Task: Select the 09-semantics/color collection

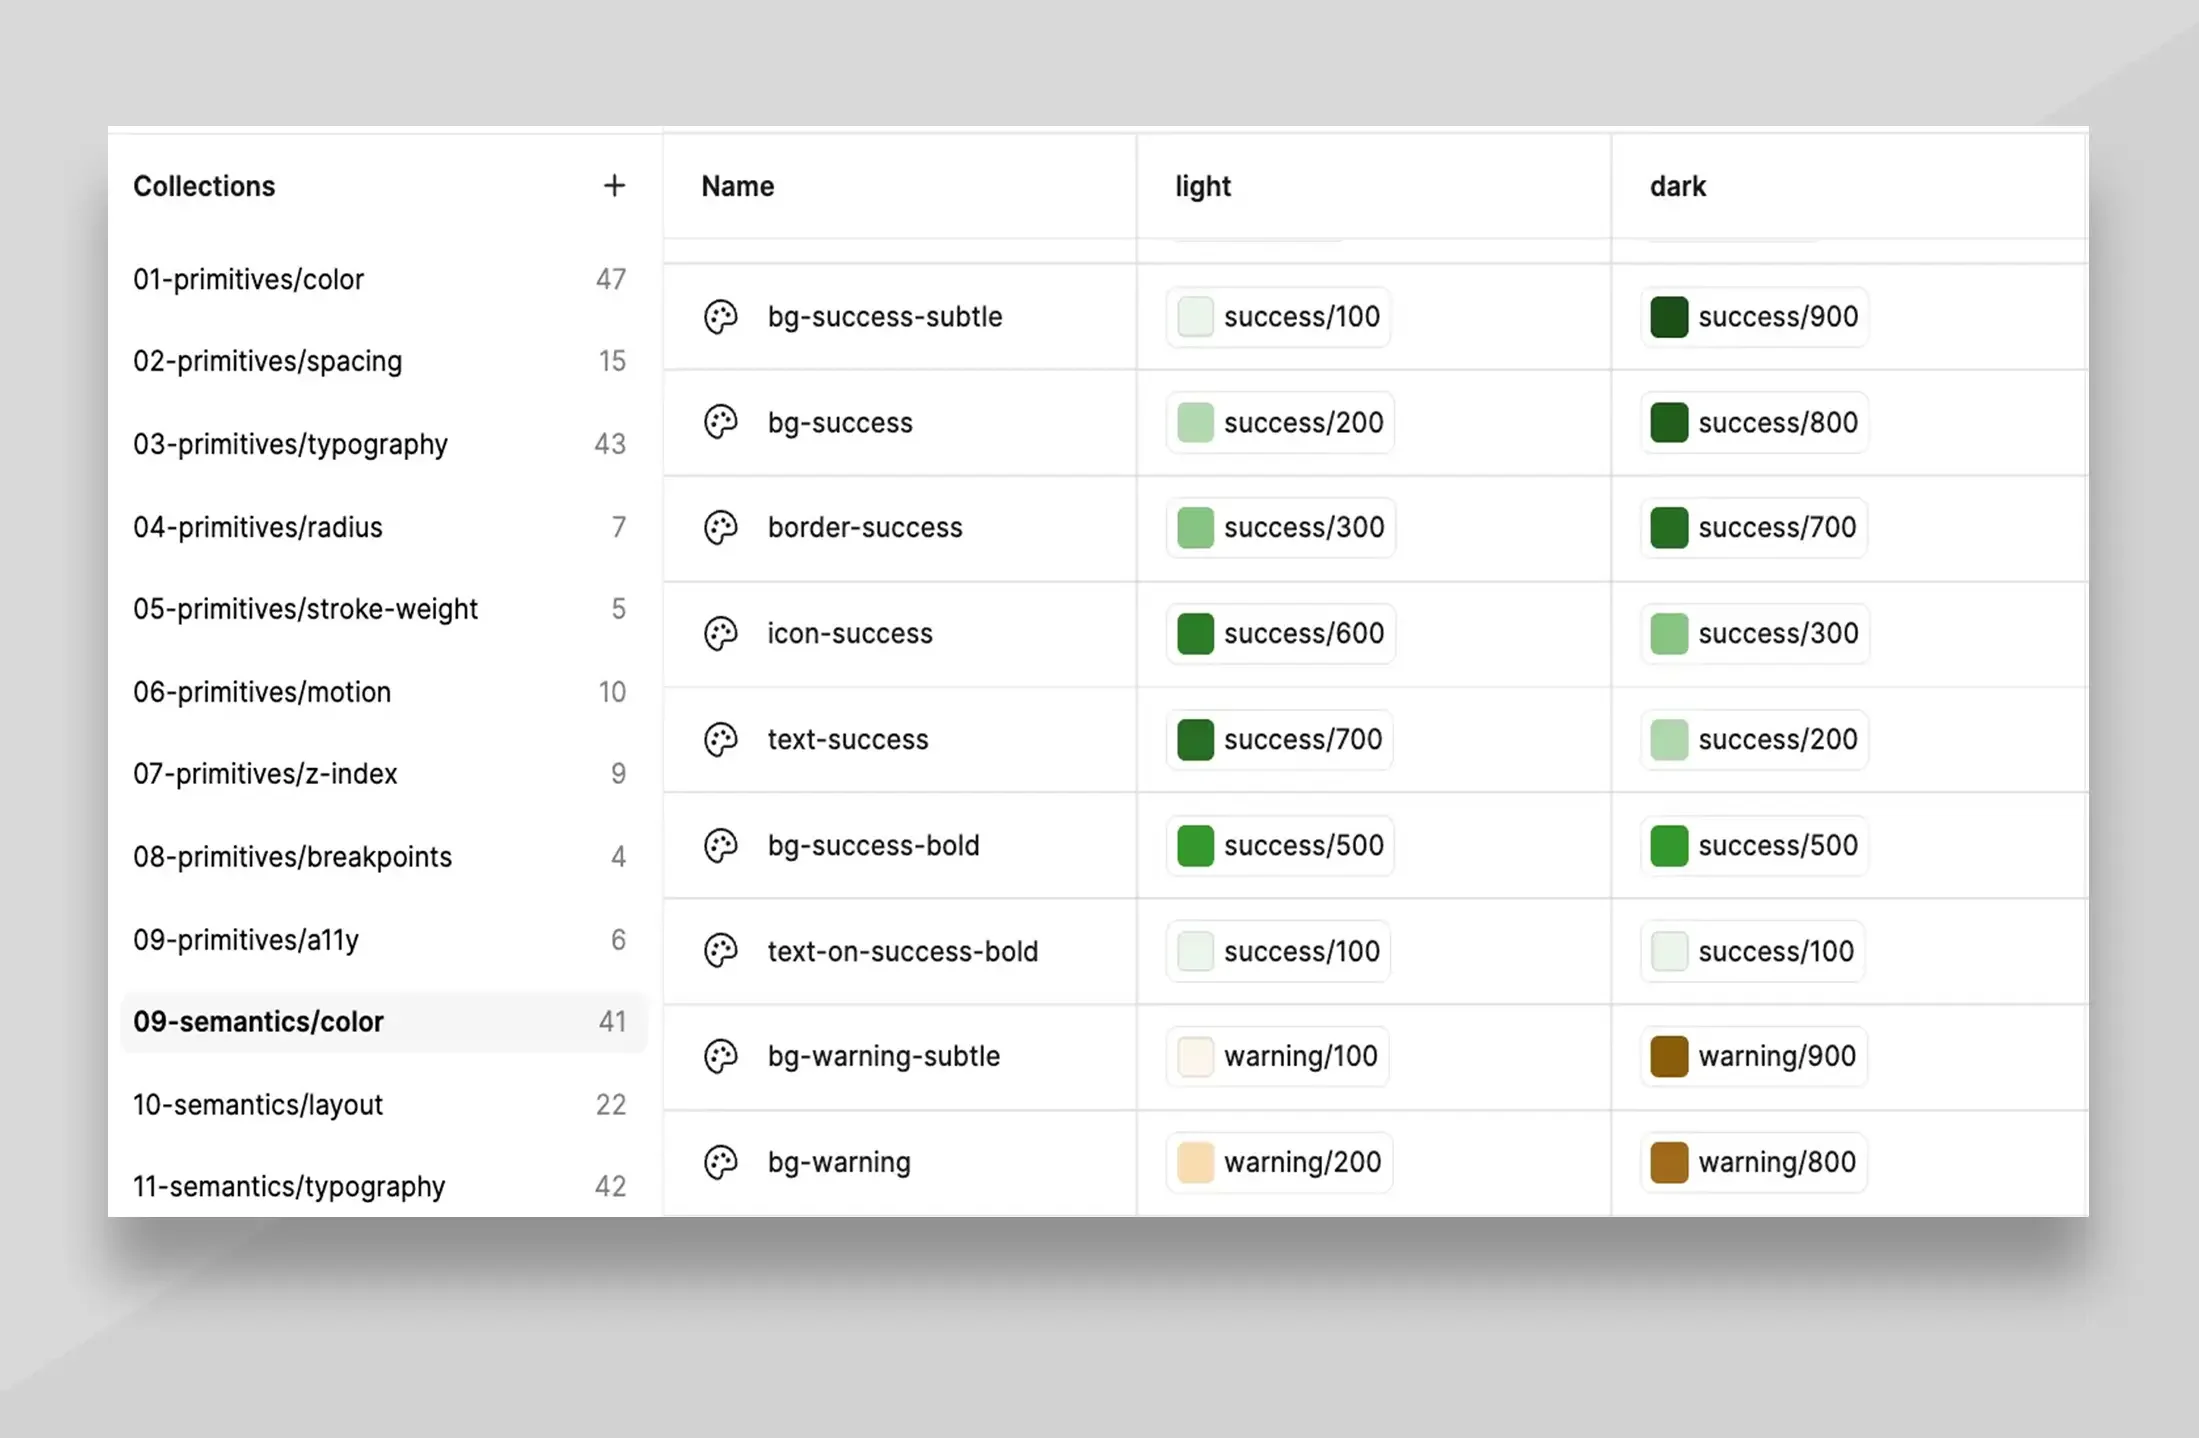Action: pos(383,1022)
